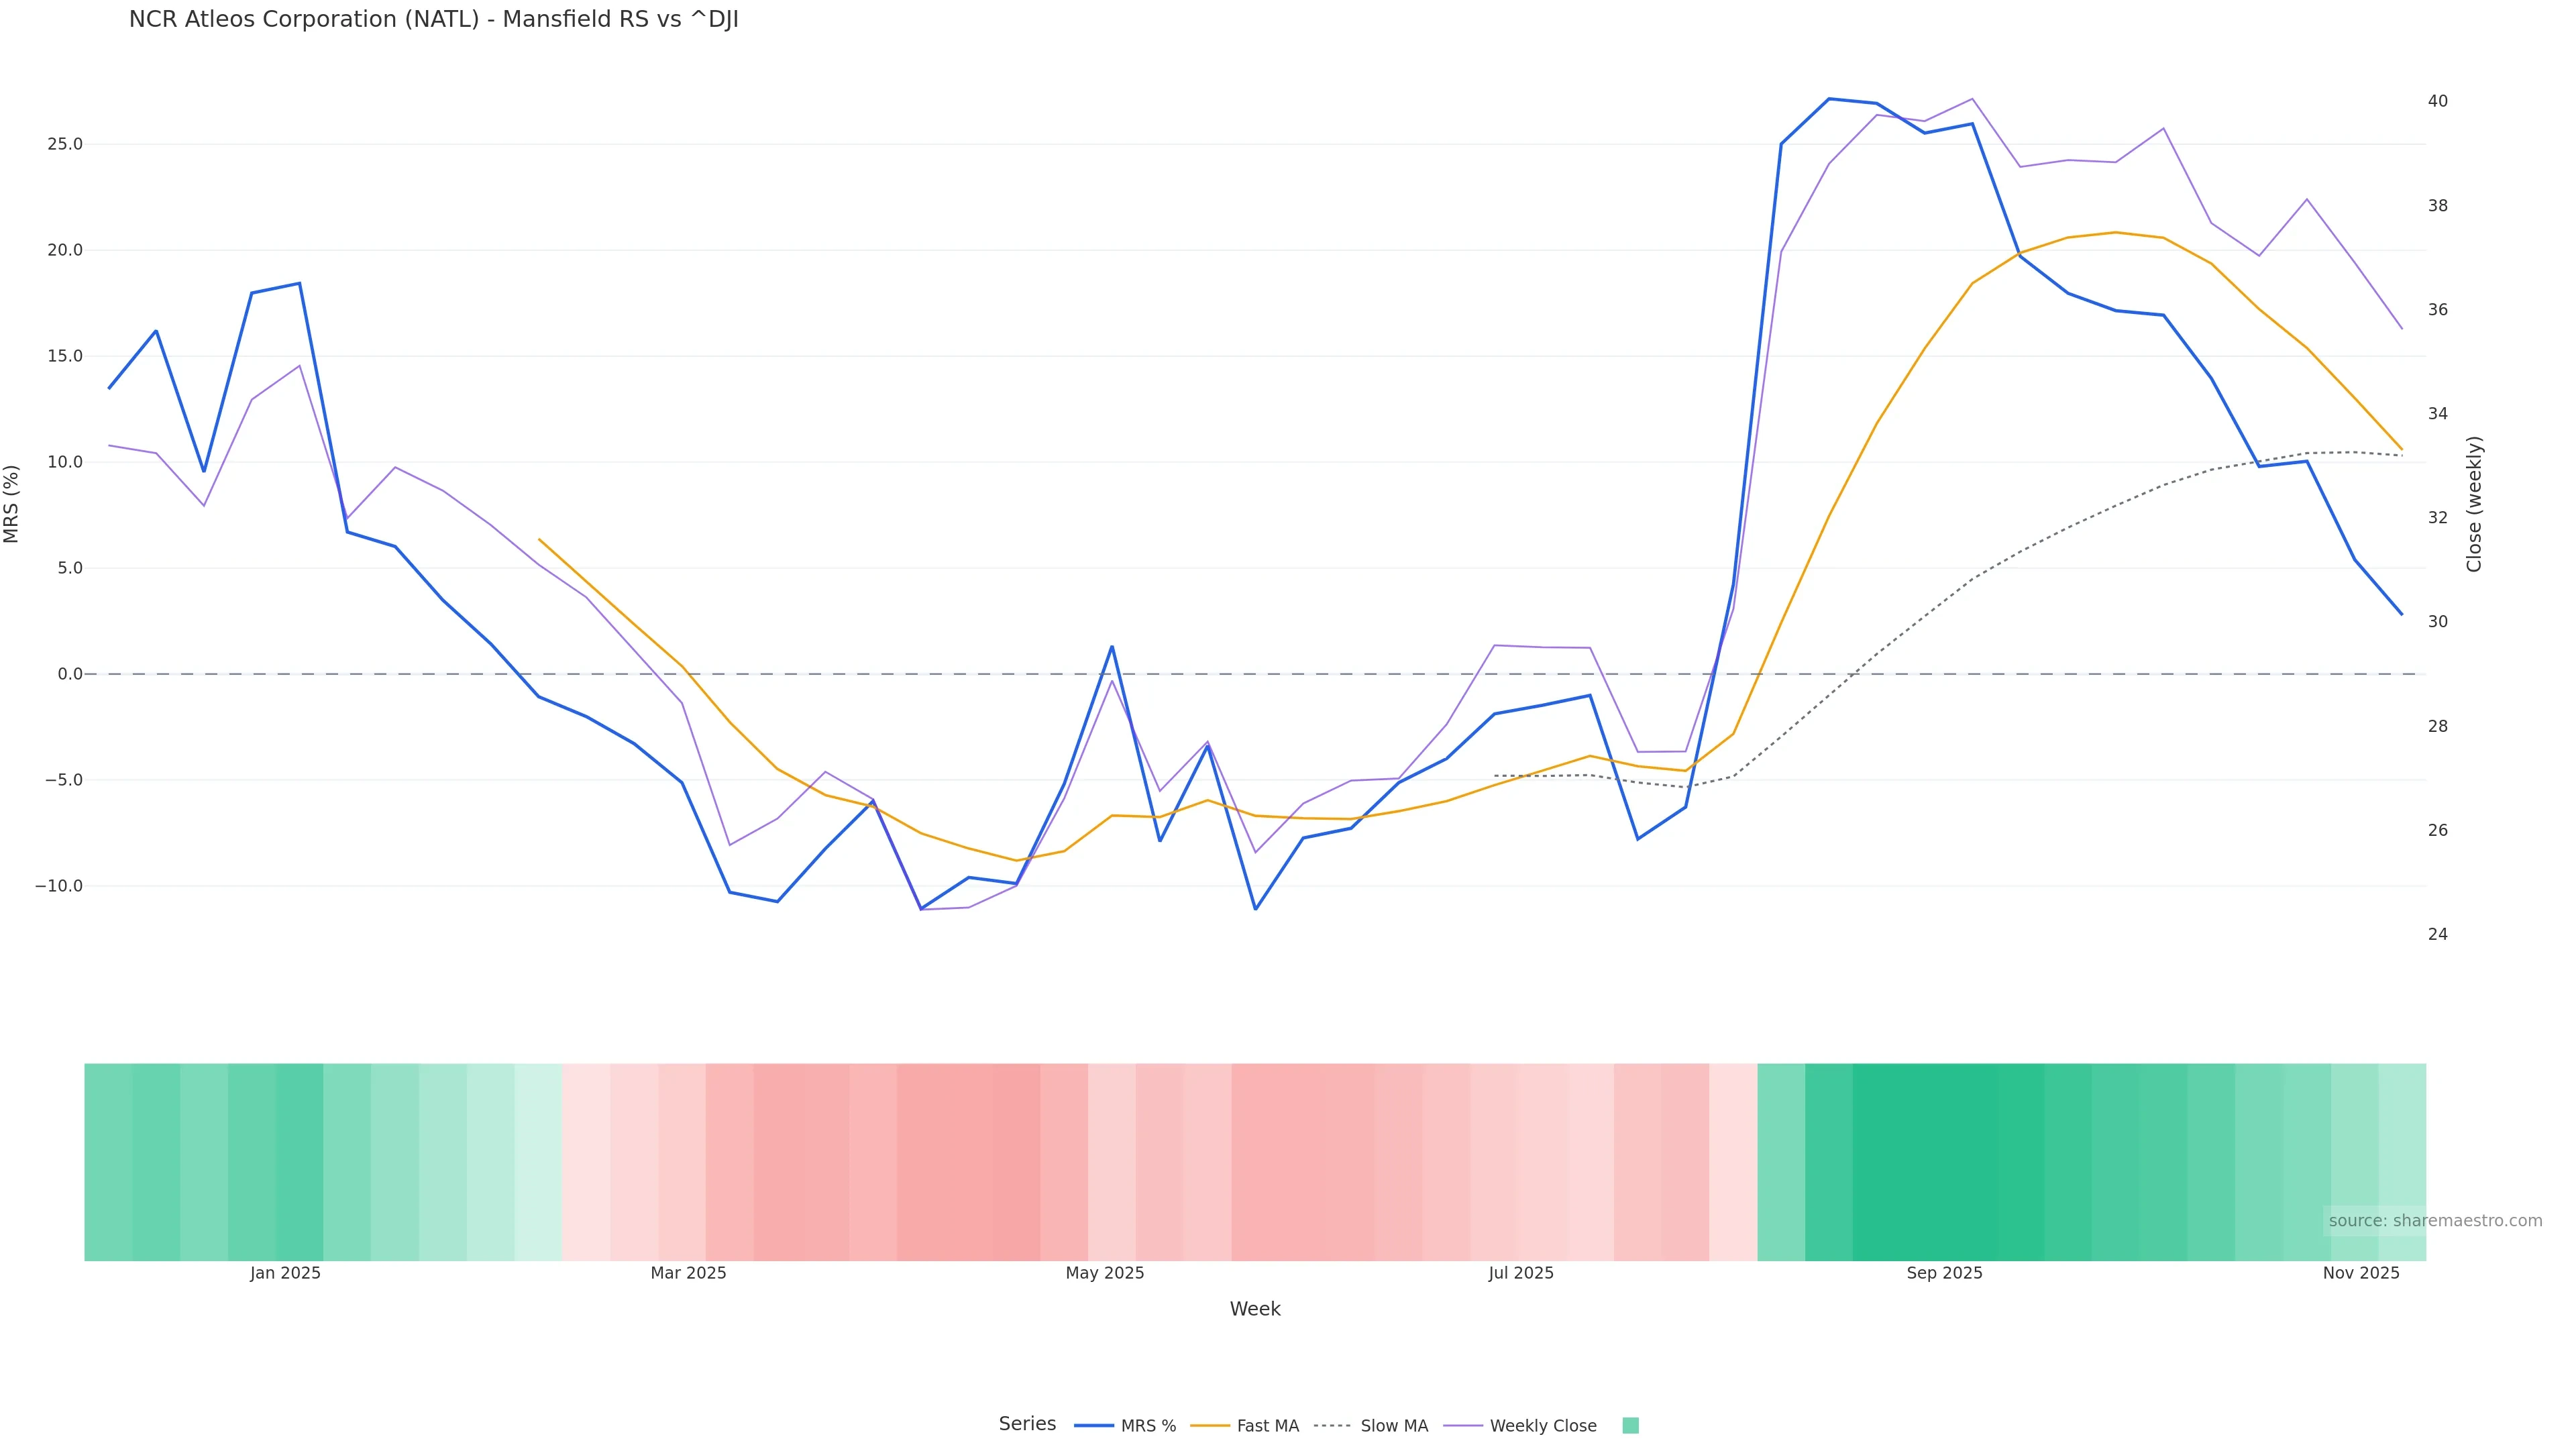Select the Mar 2025 week axis label
This screenshot has height=1449, width=2576.
pyautogui.click(x=688, y=1273)
